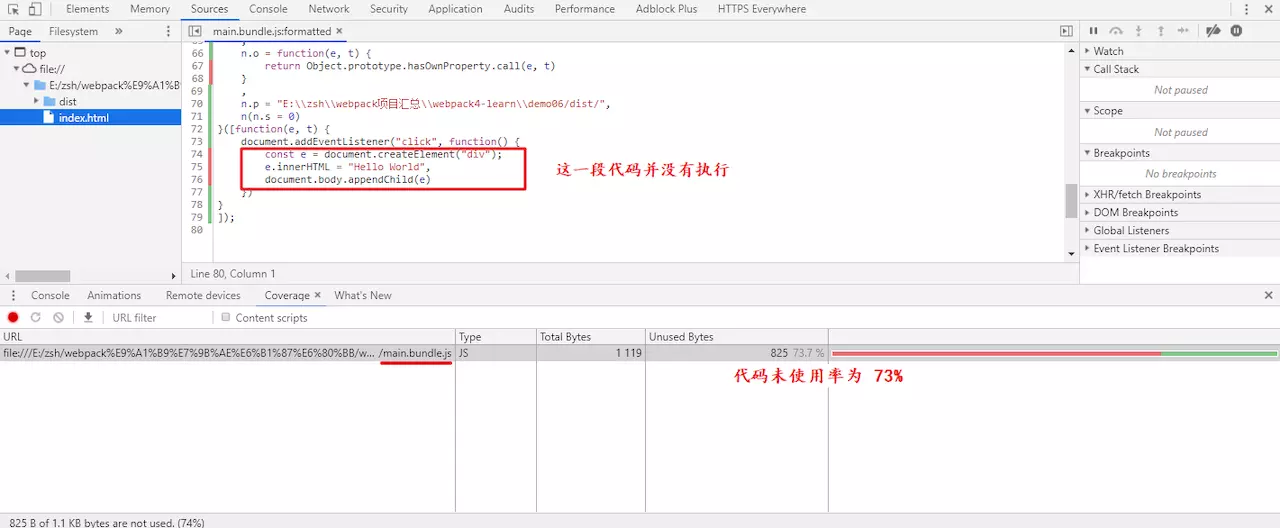This screenshot has width=1280, height=528.
Task: Open the drawer more-tools menu icon
Action: click(x=13, y=295)
